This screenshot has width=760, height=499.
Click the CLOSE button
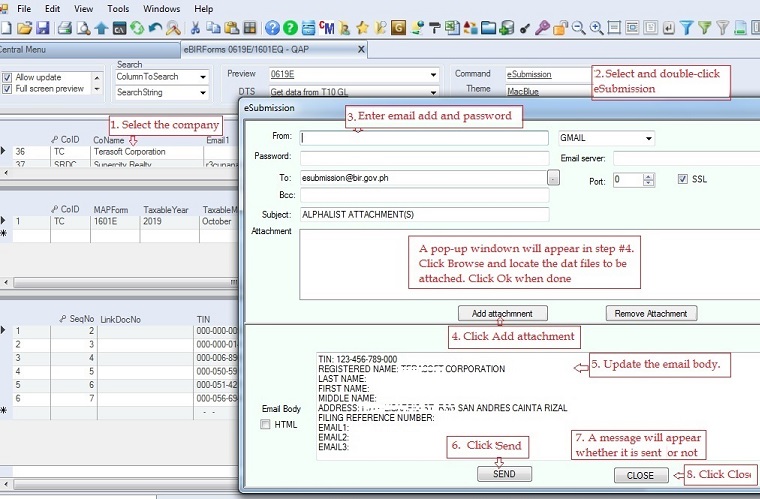[640, 475]
